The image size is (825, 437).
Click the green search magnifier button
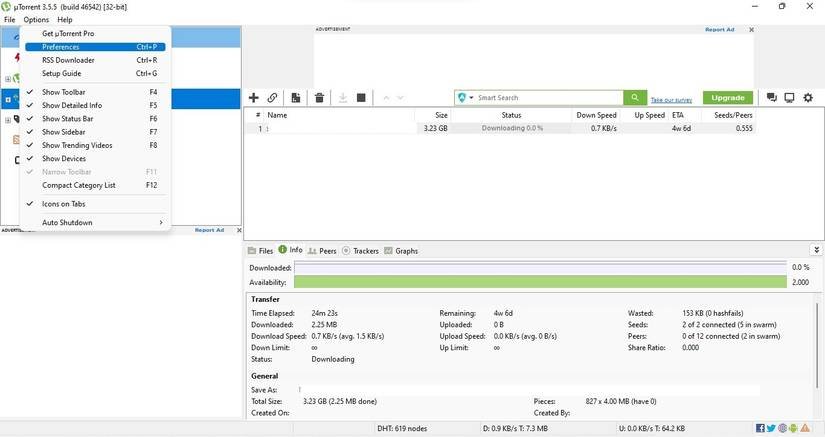(x=635, y=98)
